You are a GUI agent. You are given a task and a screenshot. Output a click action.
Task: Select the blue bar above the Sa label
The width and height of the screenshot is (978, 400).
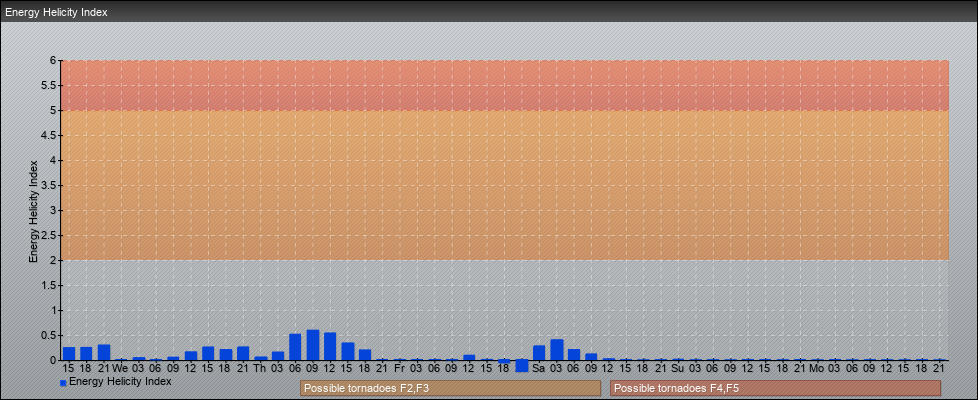click(539, 353)
